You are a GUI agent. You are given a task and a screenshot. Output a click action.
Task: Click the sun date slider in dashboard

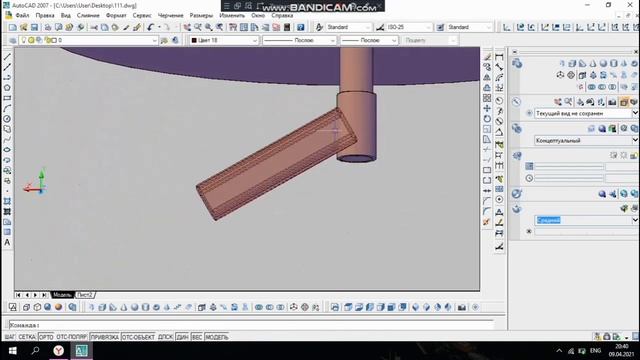point(569,167)
